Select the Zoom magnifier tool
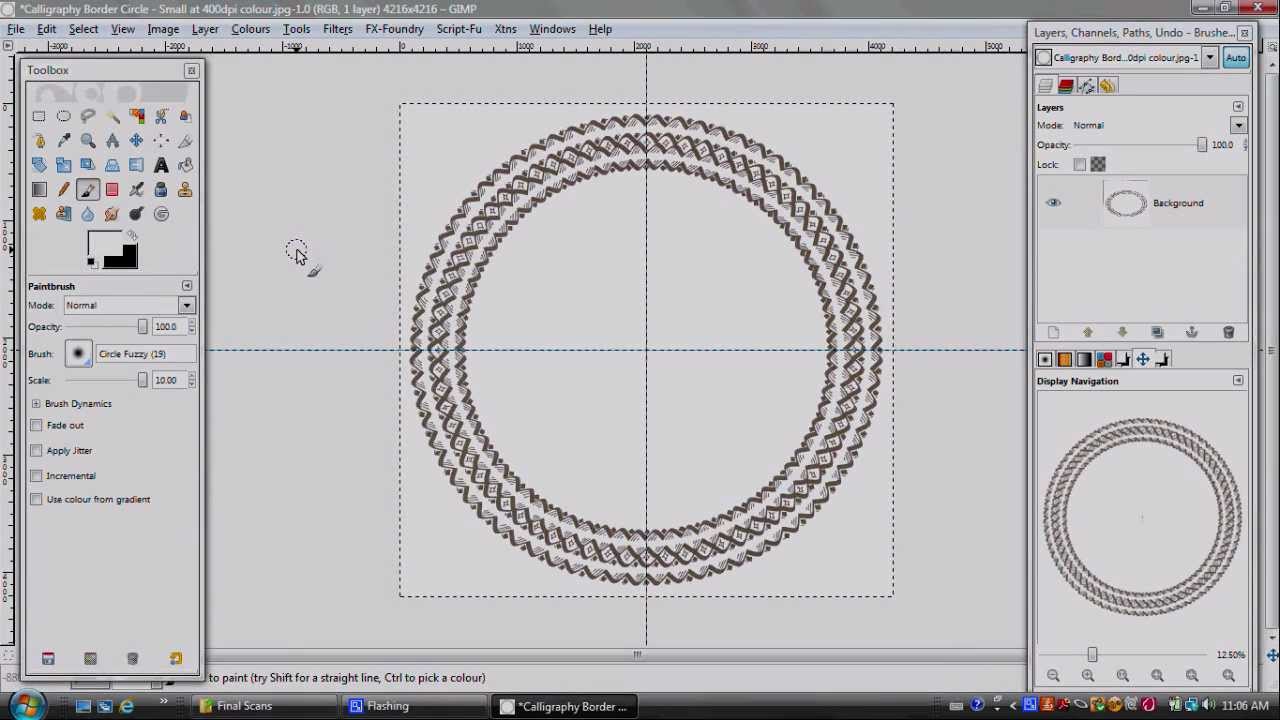The height and width of the screenshot is (720, 1280). tap(88, 141)
